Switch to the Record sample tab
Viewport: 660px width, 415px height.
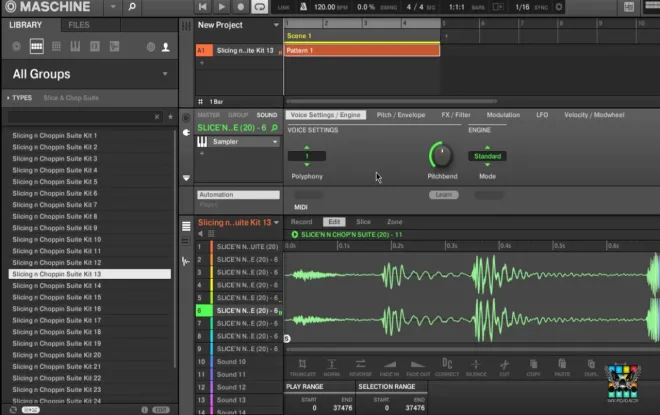[301, 222]
